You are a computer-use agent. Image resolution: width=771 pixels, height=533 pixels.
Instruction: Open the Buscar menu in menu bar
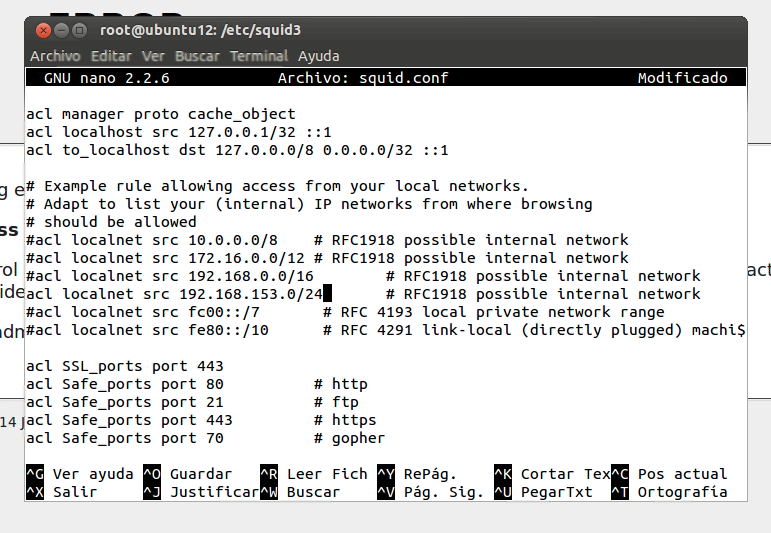[x=197, y=56]
